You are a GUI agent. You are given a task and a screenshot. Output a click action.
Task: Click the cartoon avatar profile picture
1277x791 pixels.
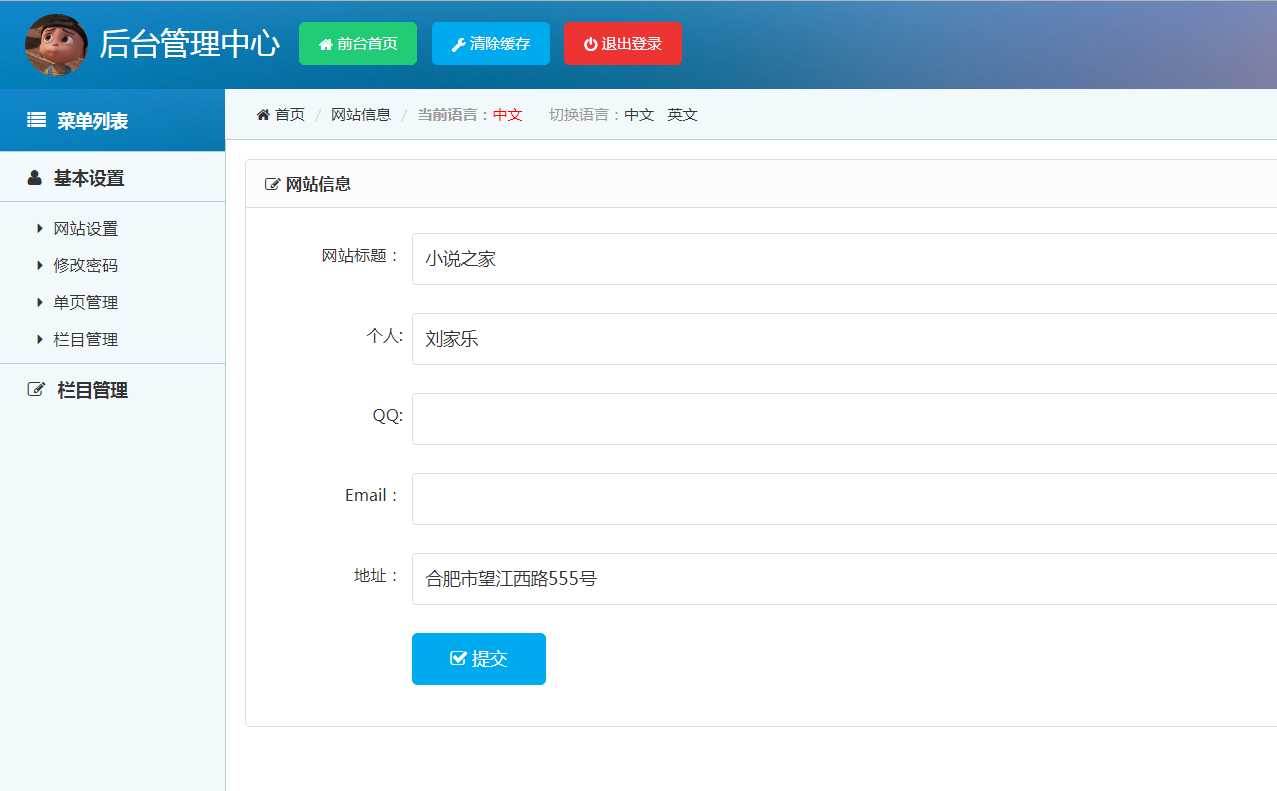click(x=56, y=44)
